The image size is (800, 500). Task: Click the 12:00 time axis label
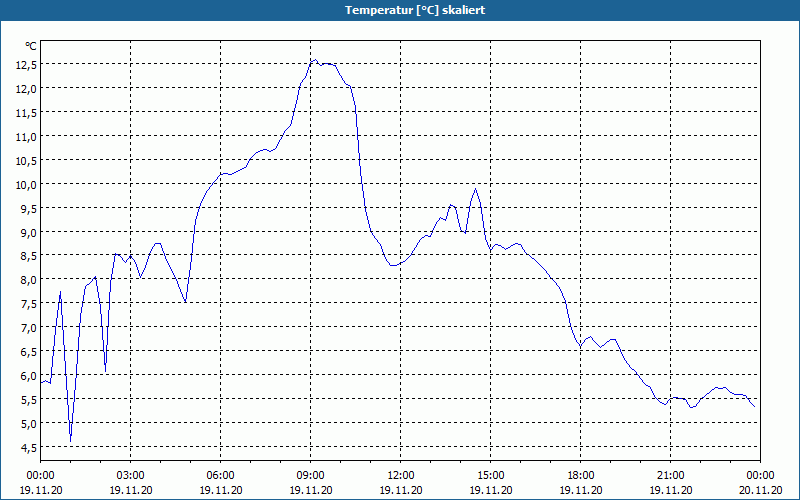pos(401,476)
